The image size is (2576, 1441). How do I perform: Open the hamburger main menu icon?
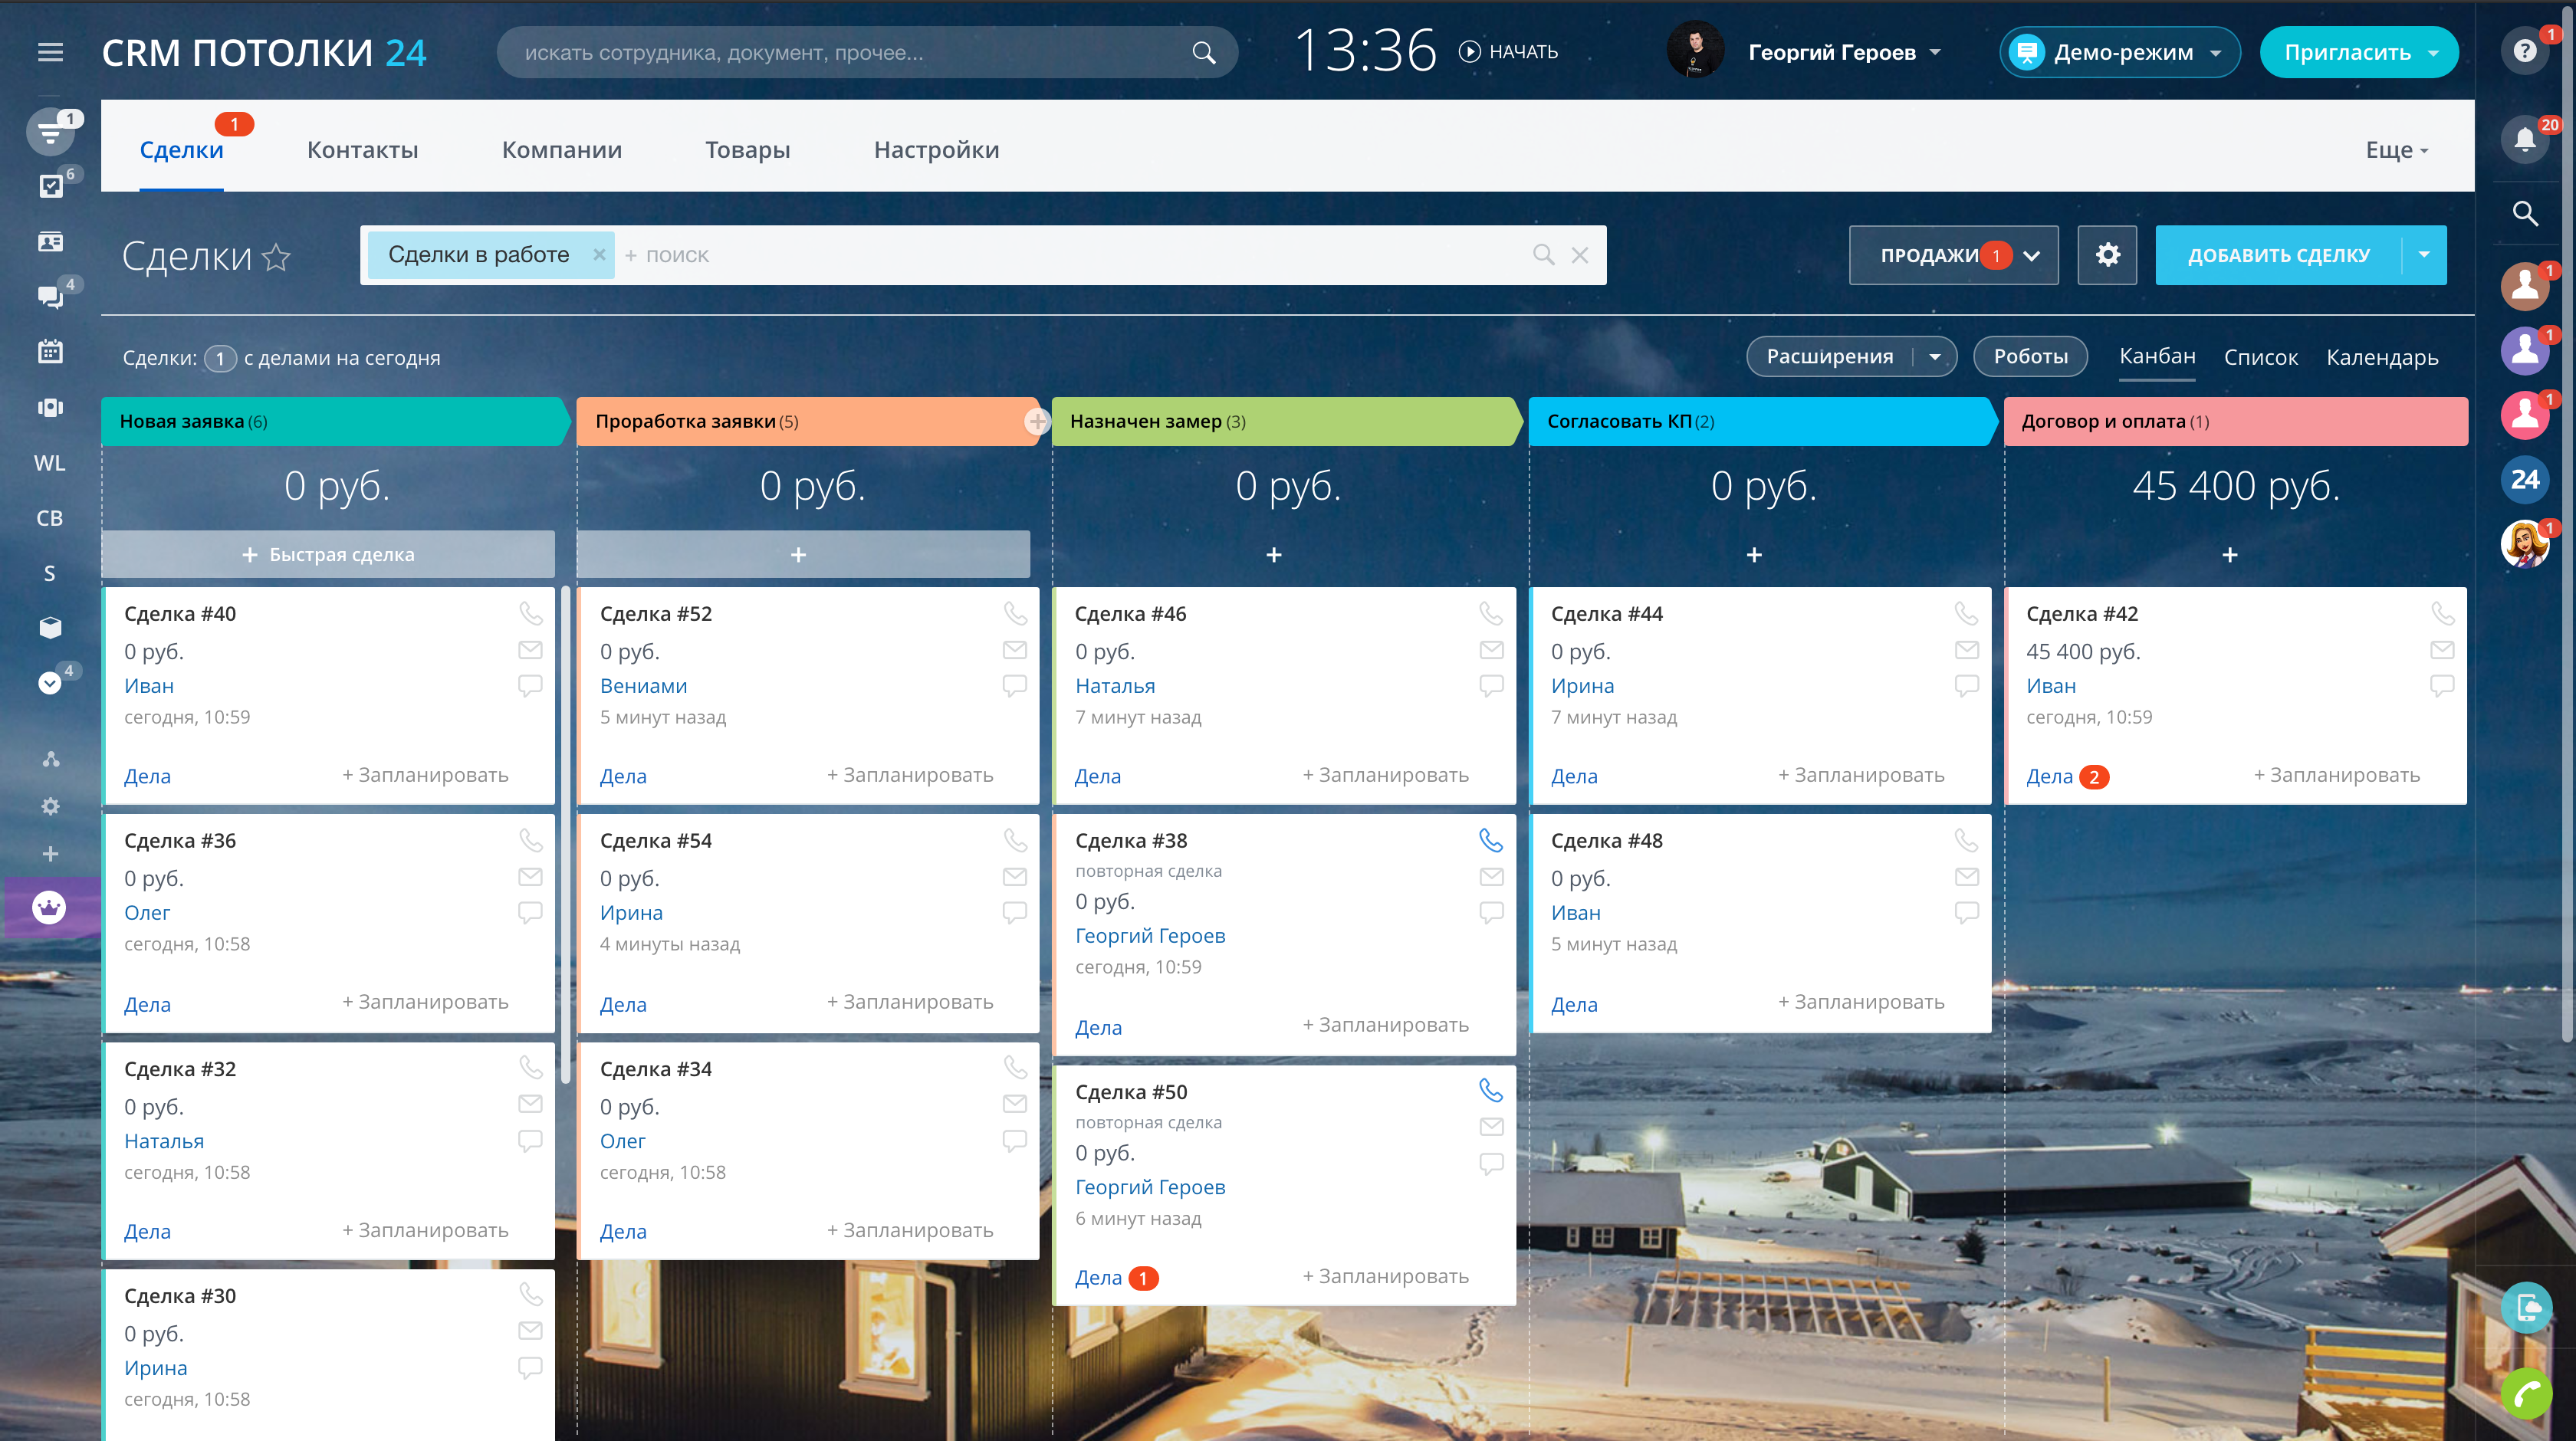(50, 52)
